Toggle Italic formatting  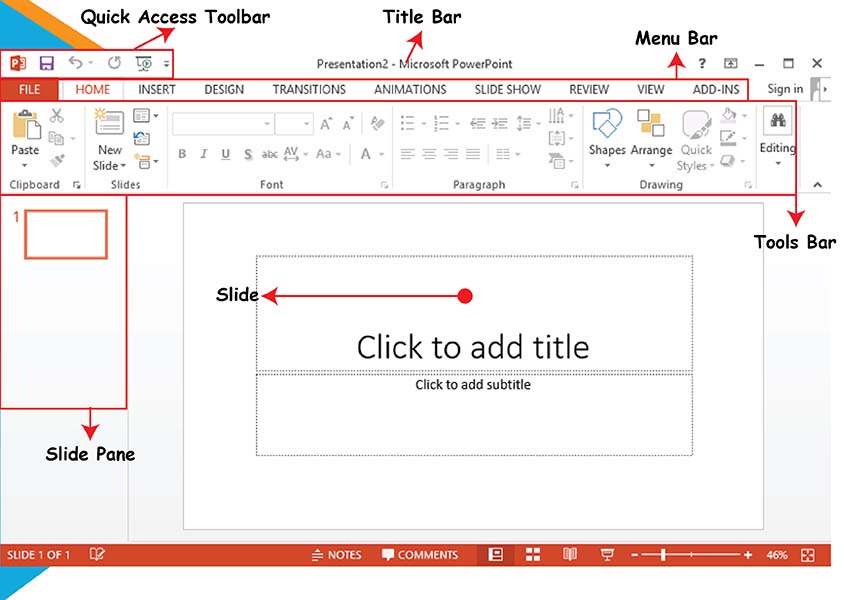pos(203,154)
